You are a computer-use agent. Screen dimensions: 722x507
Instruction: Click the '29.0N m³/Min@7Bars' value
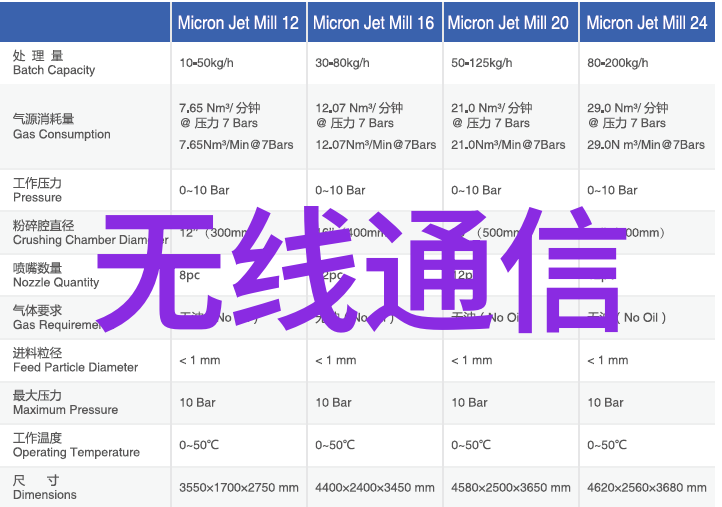pos(646,145)
